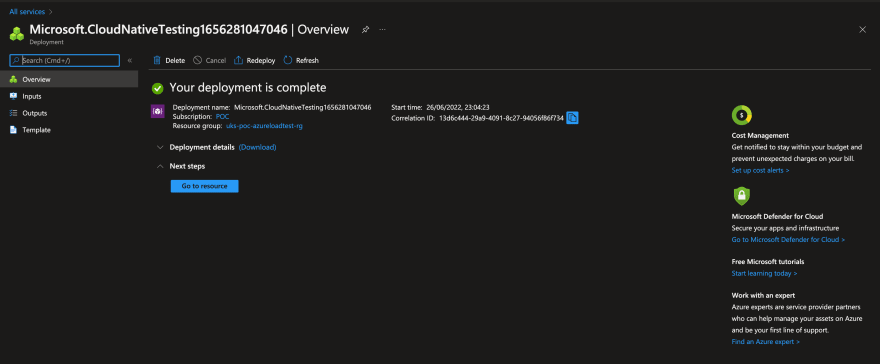Click the Overview cubes icon in sidebar

[13, 80]
